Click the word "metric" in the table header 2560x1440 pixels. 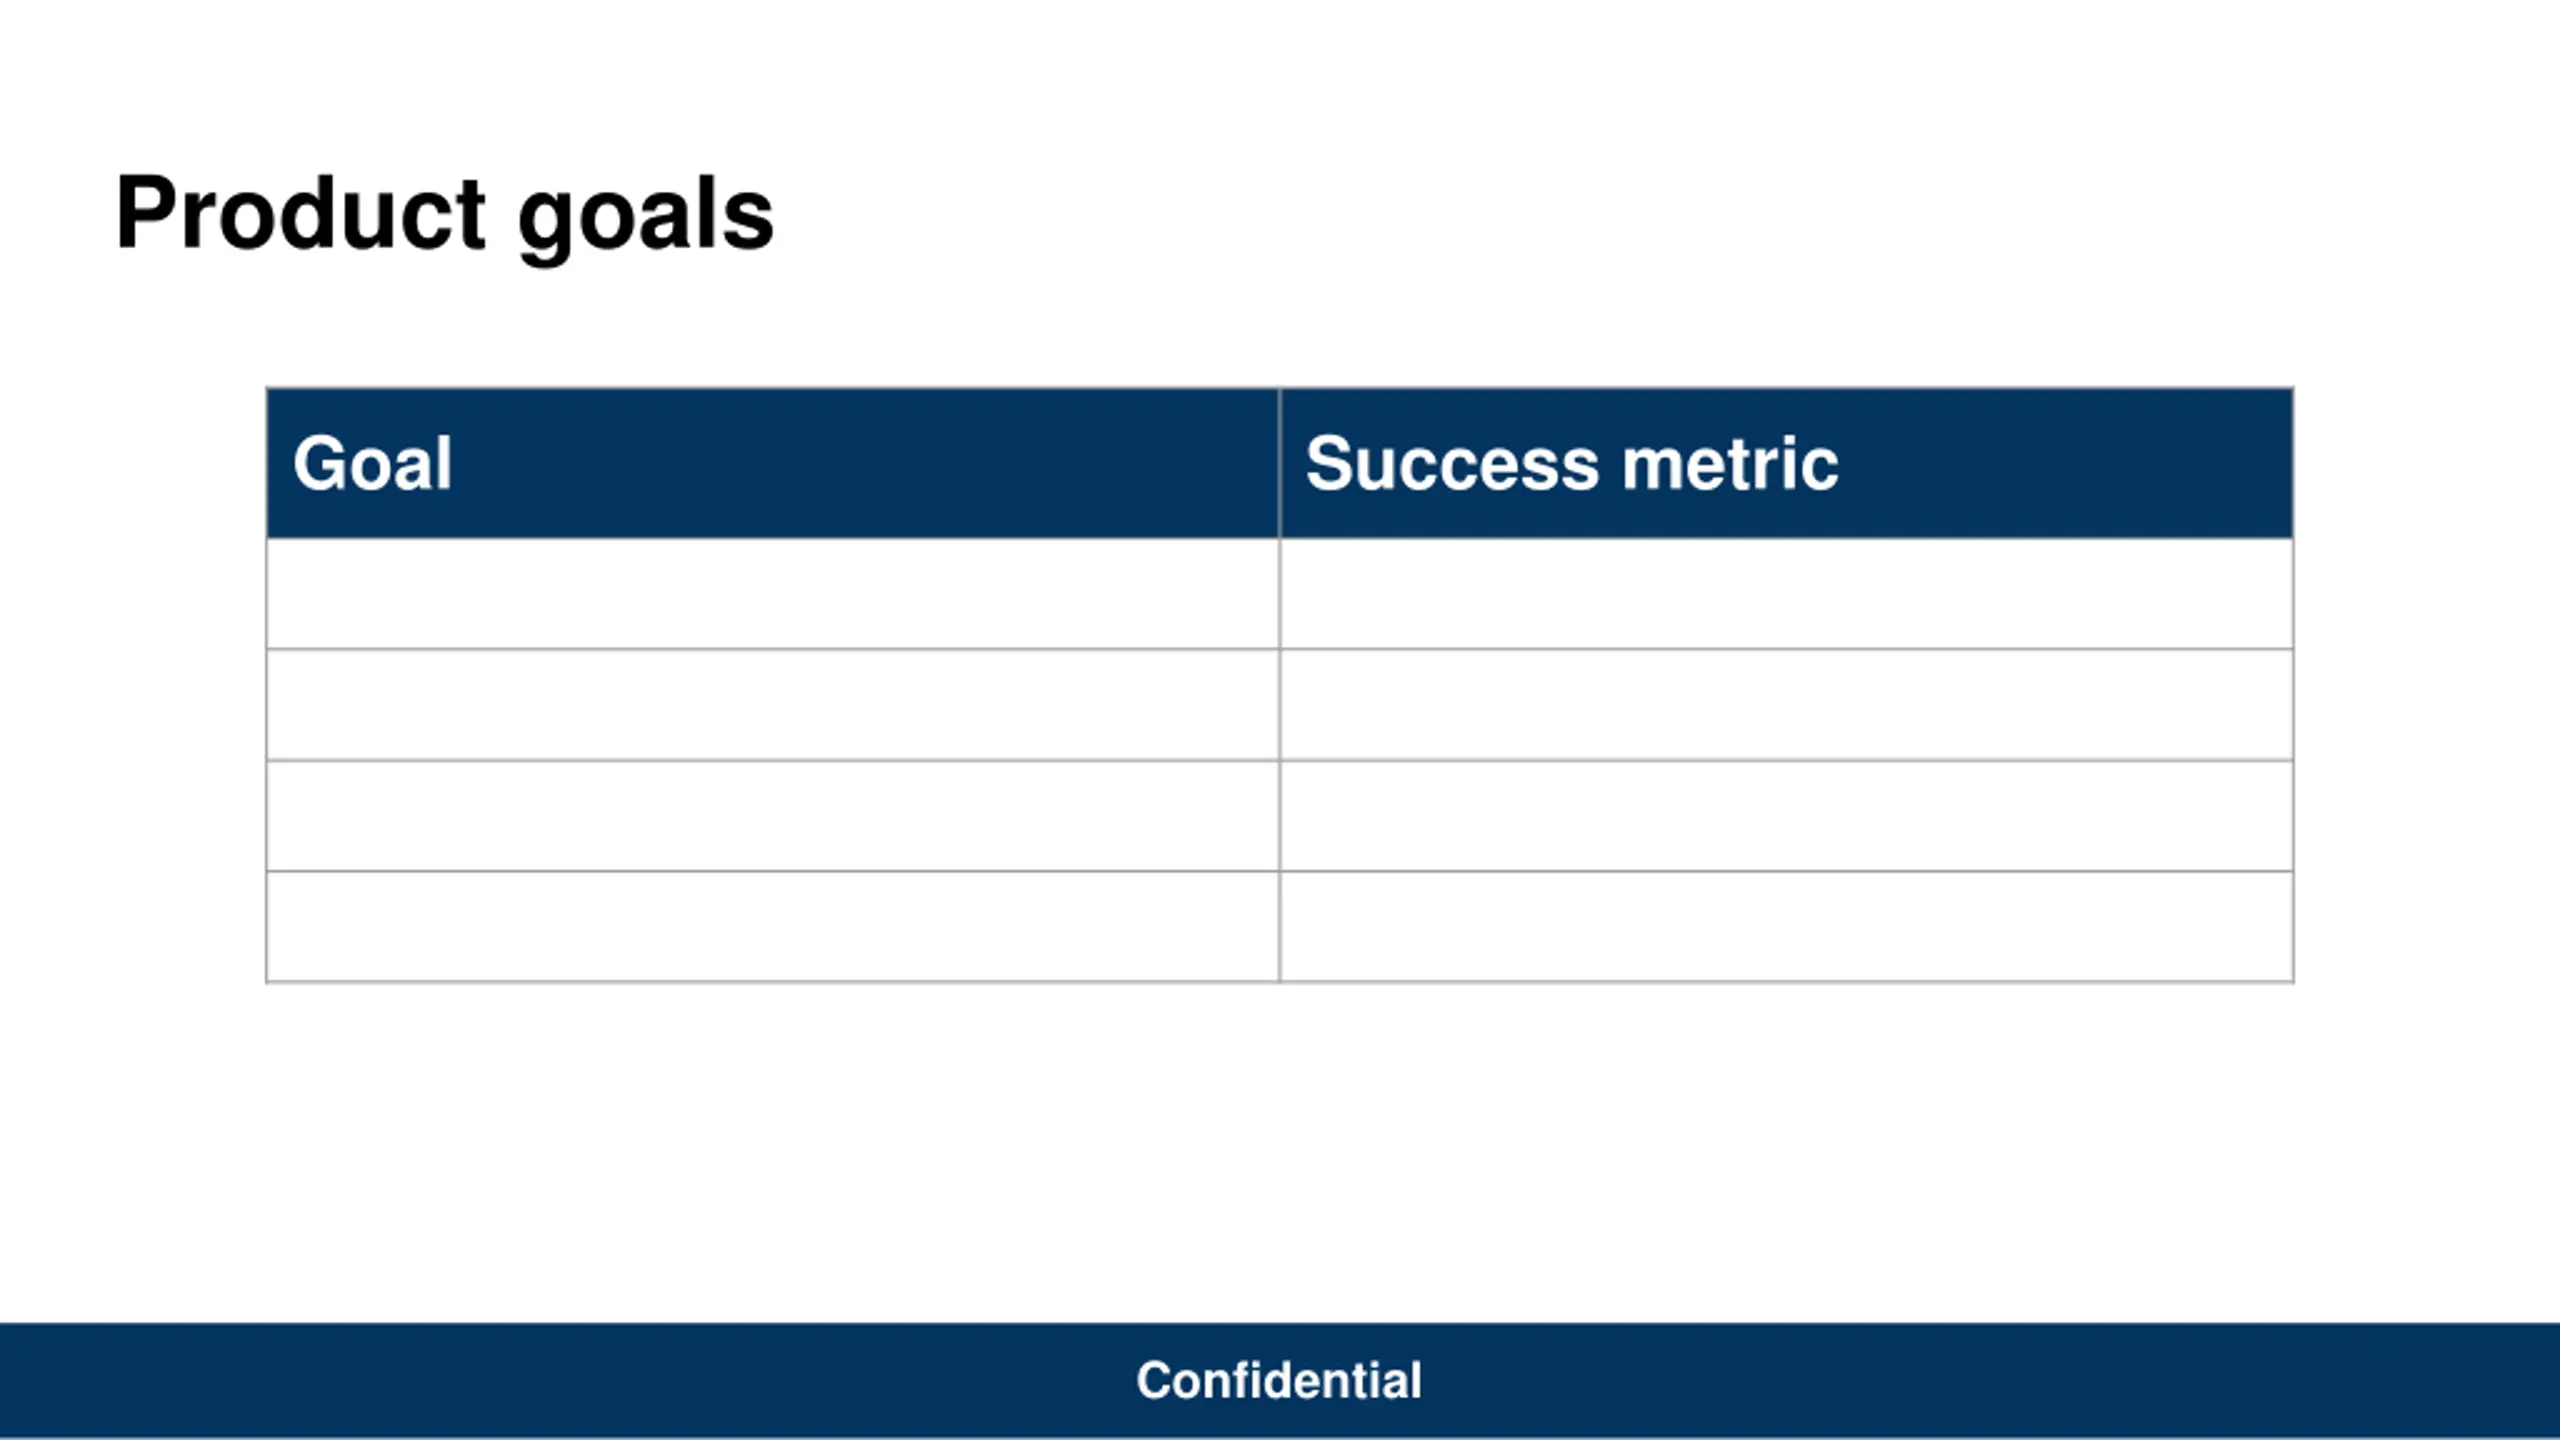point(1729,464)
